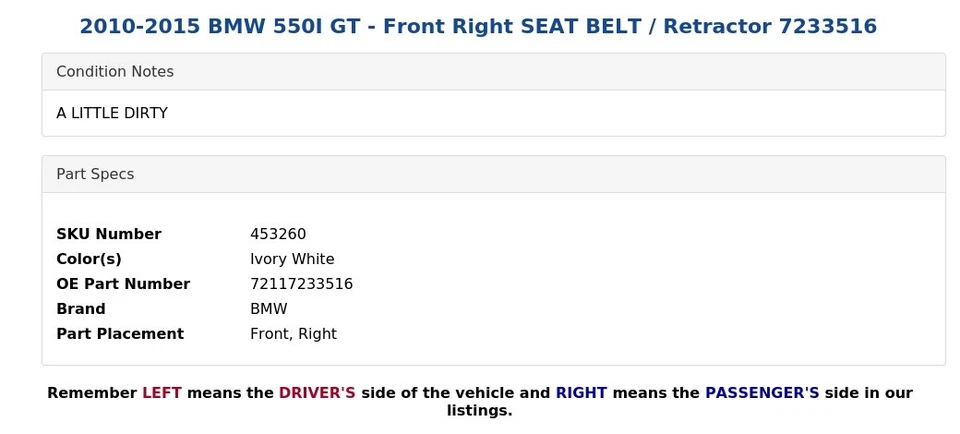Select the SKU value 453260
Screen dimensions: 960x434
278,234
